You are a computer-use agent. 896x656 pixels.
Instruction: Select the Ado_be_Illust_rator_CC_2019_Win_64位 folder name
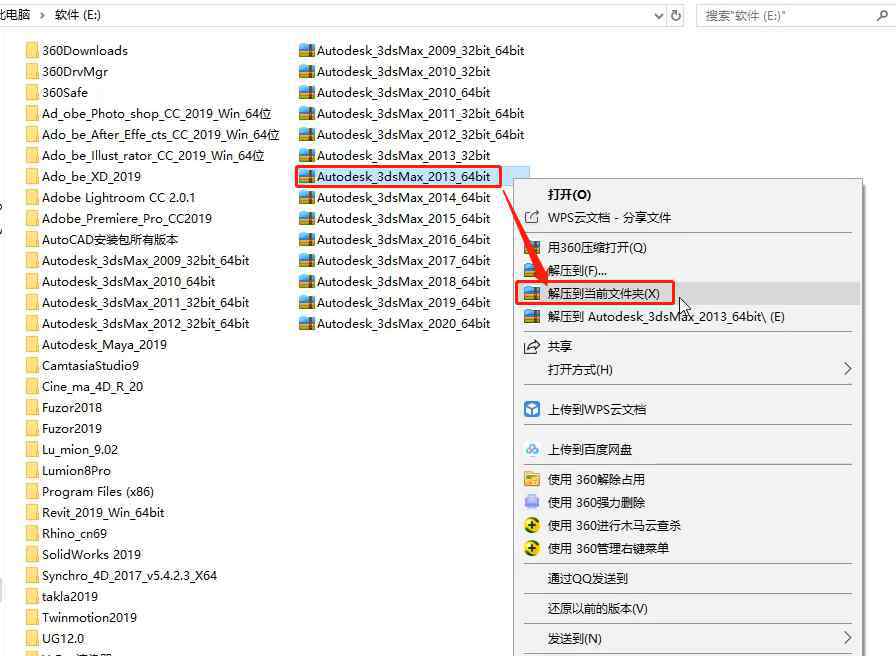point(153,155)
